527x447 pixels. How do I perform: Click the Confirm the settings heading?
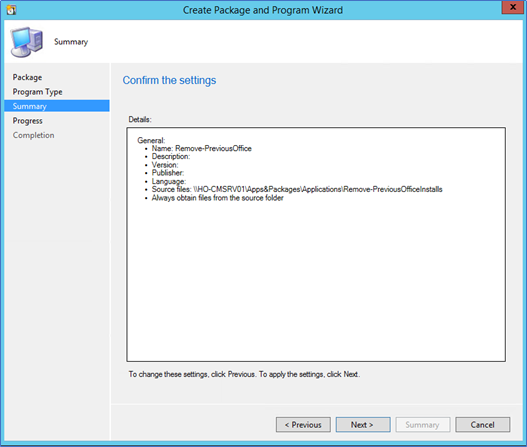[169, 80]
